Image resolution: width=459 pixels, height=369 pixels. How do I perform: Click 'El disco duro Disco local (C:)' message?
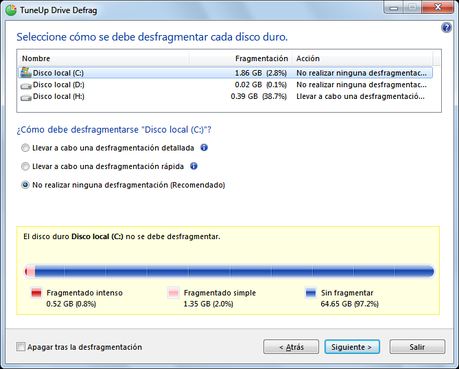[122, 237]
